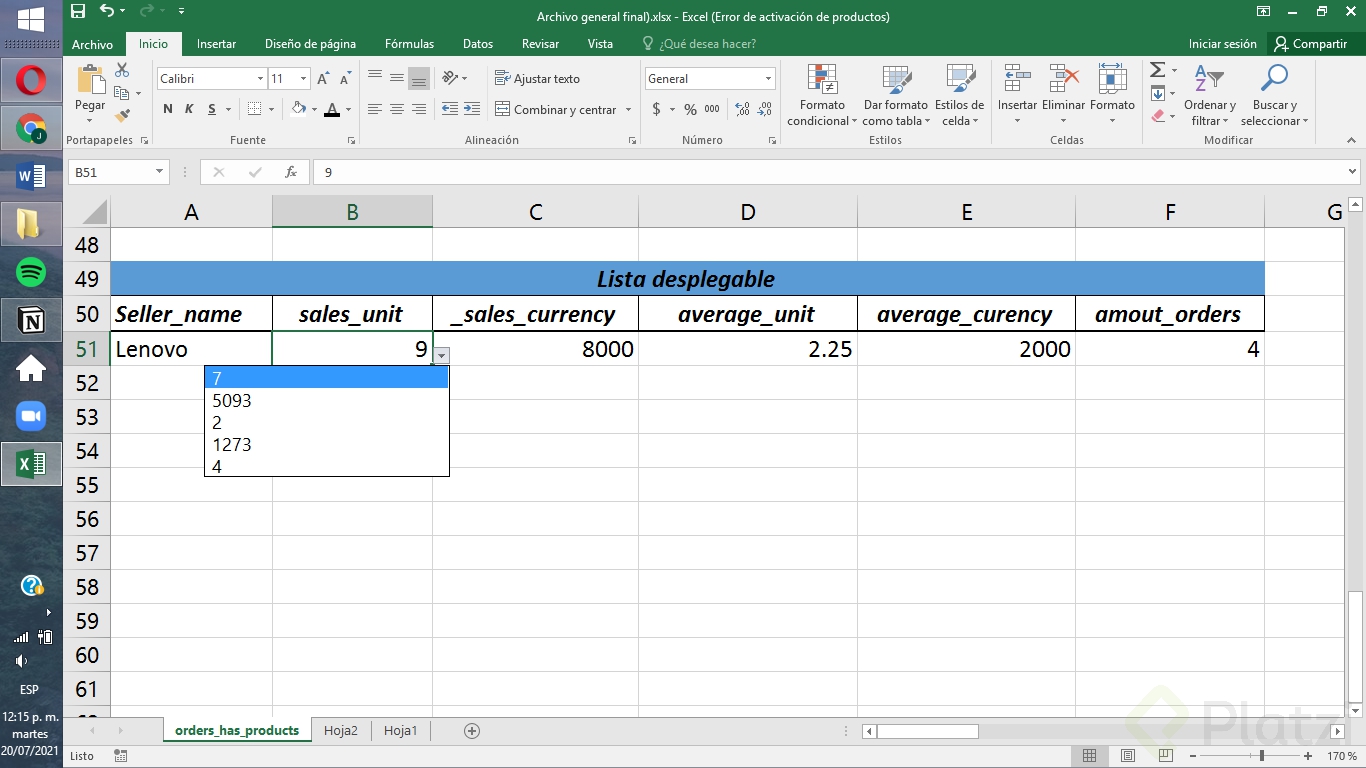Open the font size dropdown
The height and width of the screenshot is (768, 1366).
[x=304, y=79]
